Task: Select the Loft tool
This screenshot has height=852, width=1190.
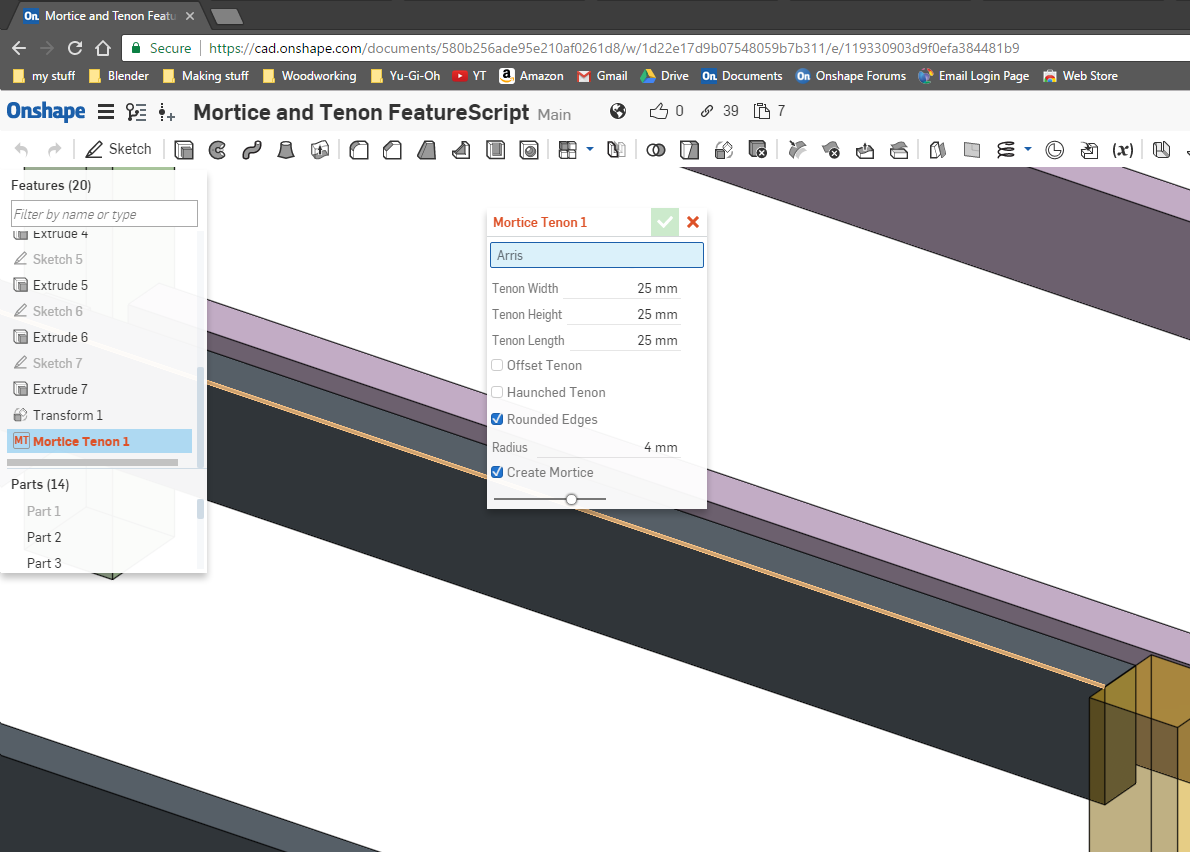Action: [x=286, y=150]
